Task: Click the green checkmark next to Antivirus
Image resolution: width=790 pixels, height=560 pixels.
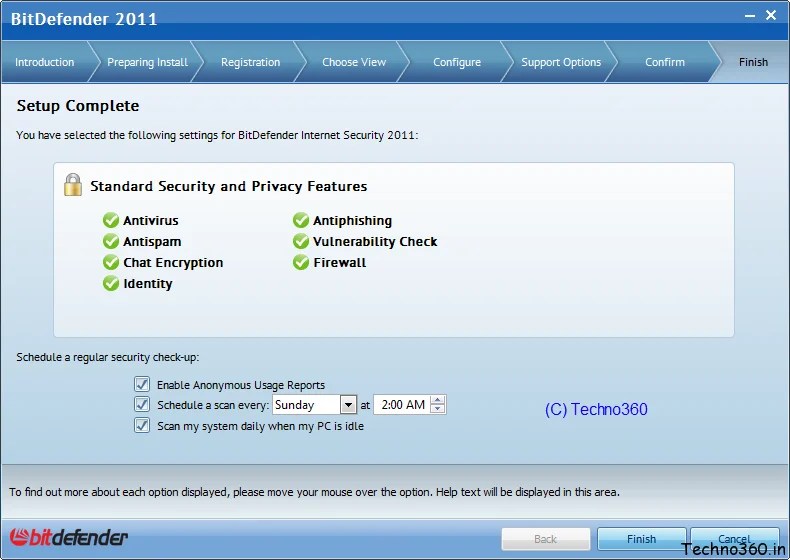Action: [111, 220]
